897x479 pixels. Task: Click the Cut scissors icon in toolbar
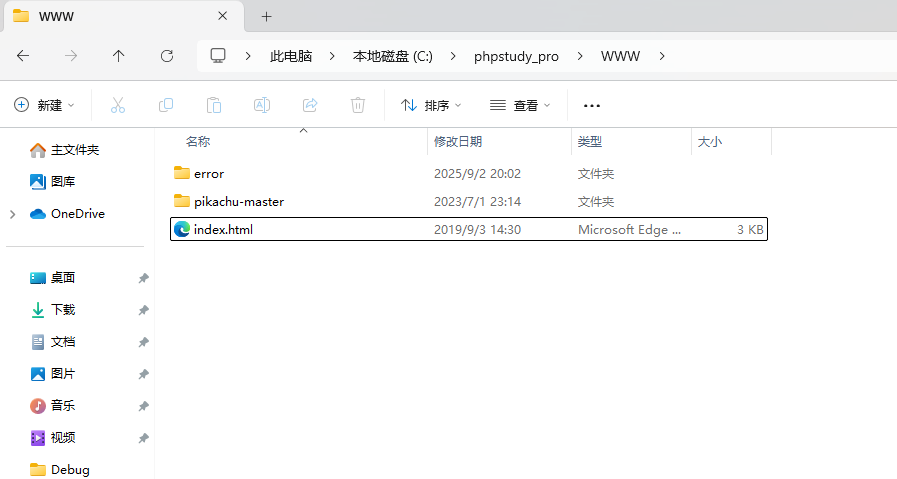(x=118, y=105)
